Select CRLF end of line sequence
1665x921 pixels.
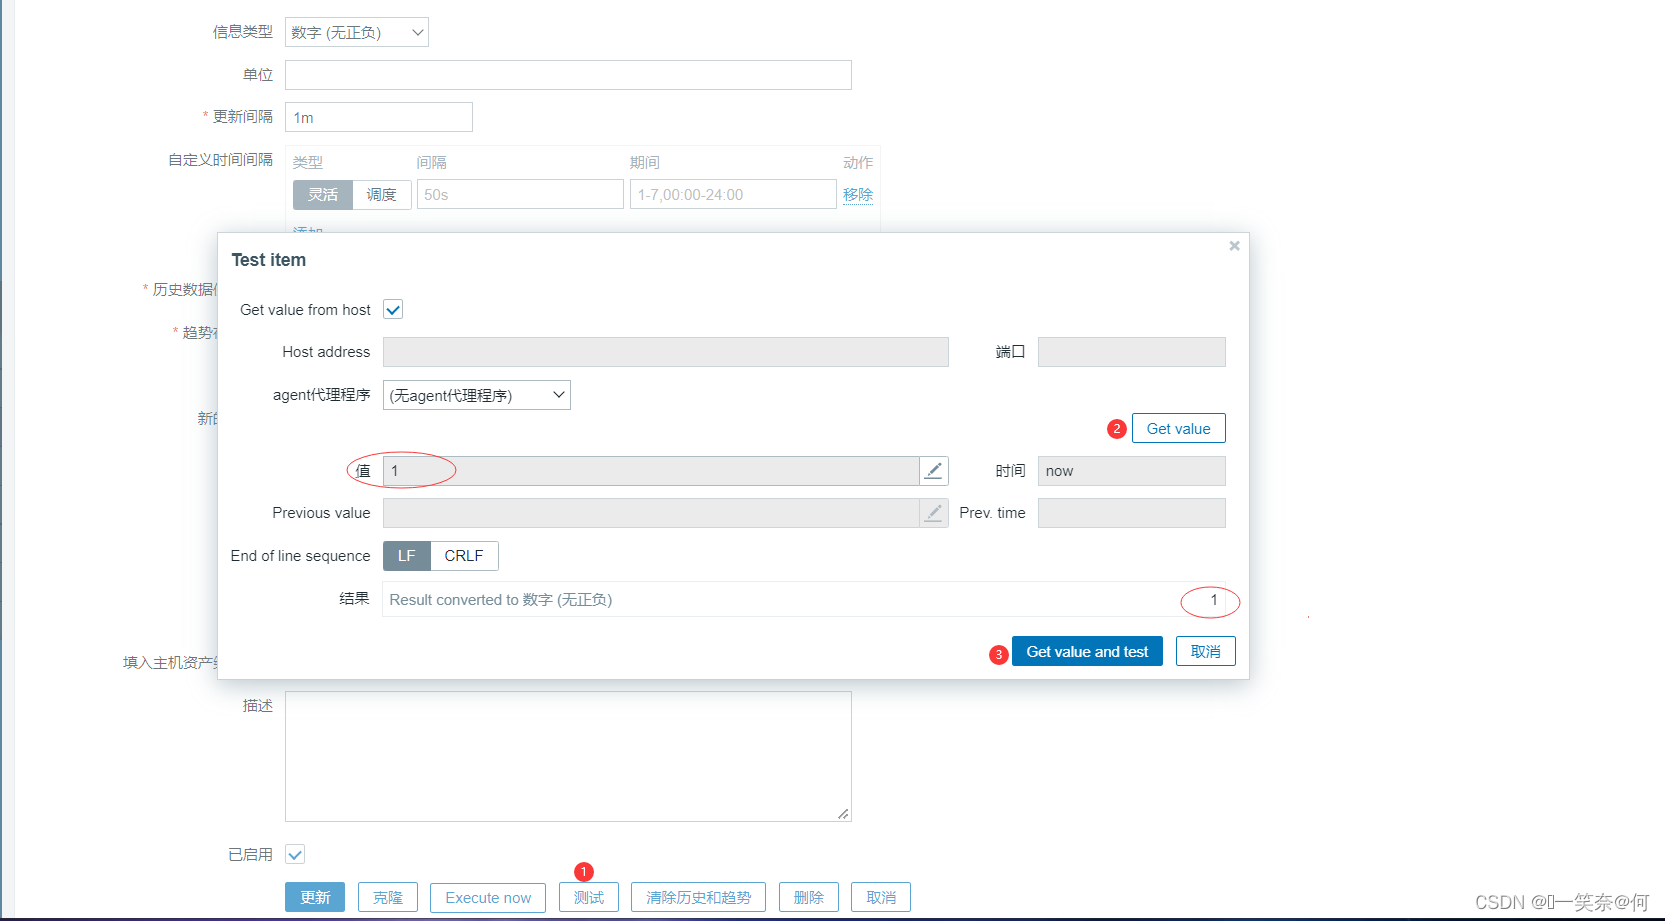[464, 556]
